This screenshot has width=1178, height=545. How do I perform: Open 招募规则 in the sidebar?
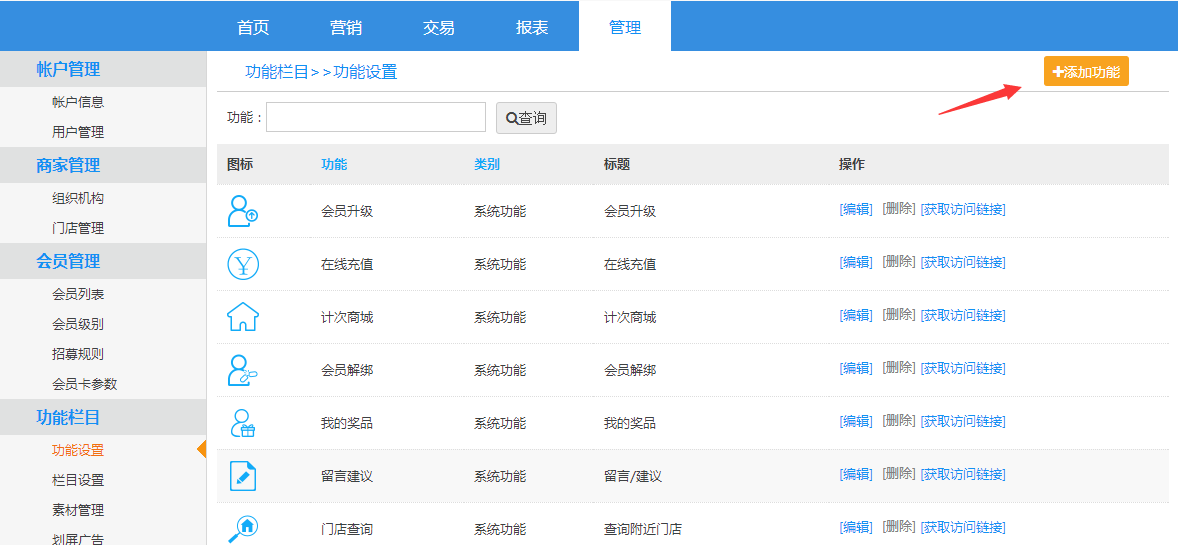(78, 354)
